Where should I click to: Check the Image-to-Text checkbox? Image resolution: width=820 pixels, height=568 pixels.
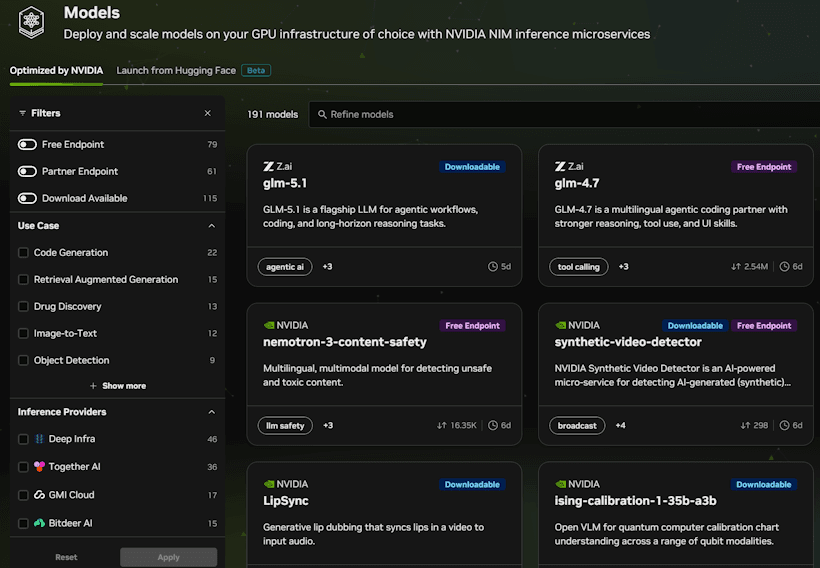23,334
